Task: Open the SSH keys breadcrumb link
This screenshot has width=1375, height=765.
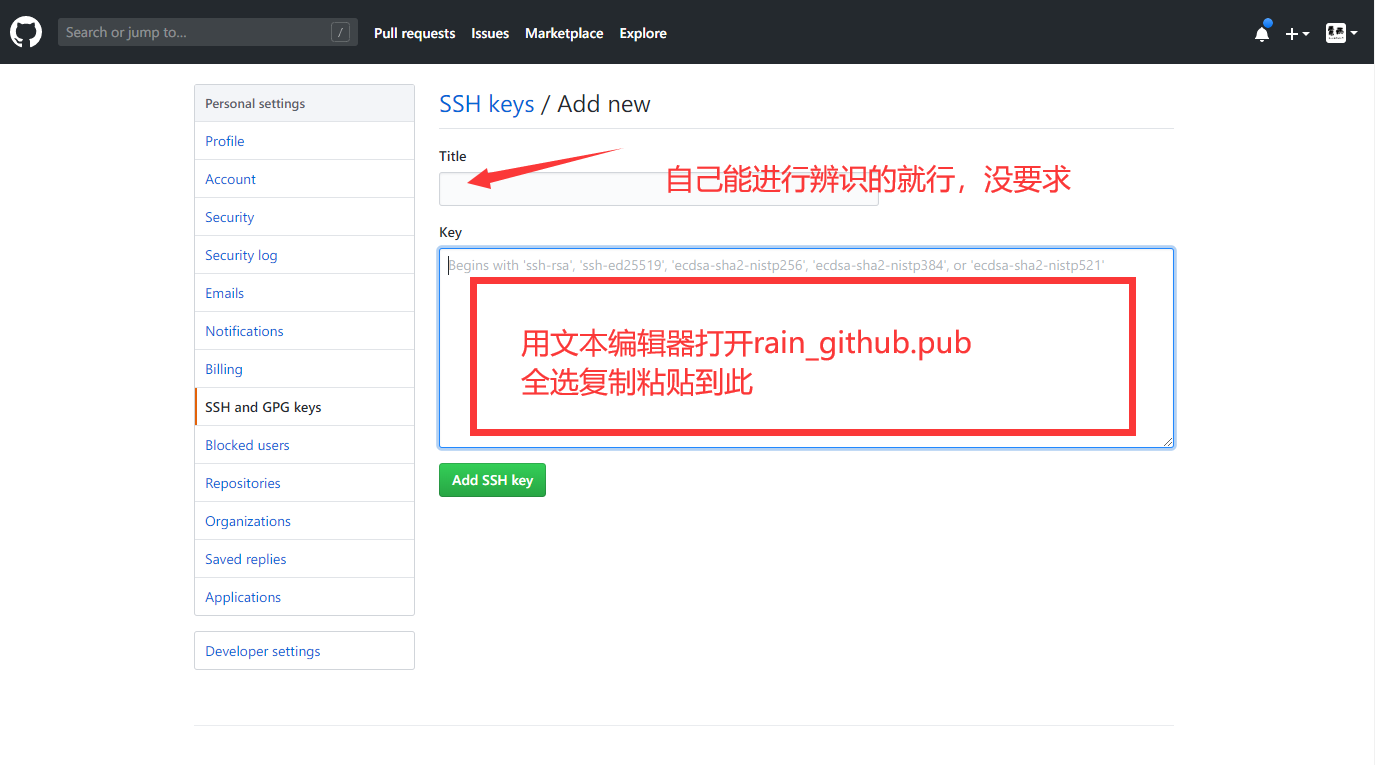Action: pyautogui.click(x=487, y=103)
